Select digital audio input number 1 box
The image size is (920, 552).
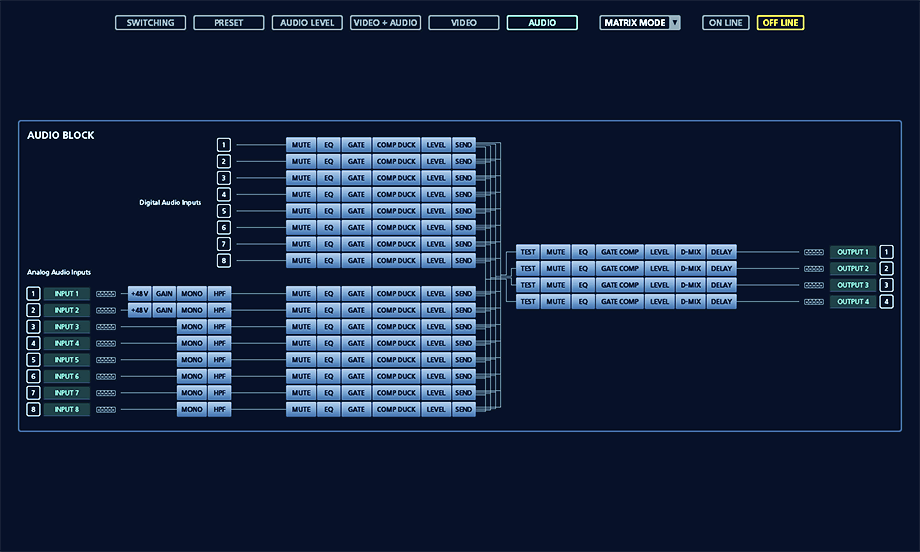224,145
